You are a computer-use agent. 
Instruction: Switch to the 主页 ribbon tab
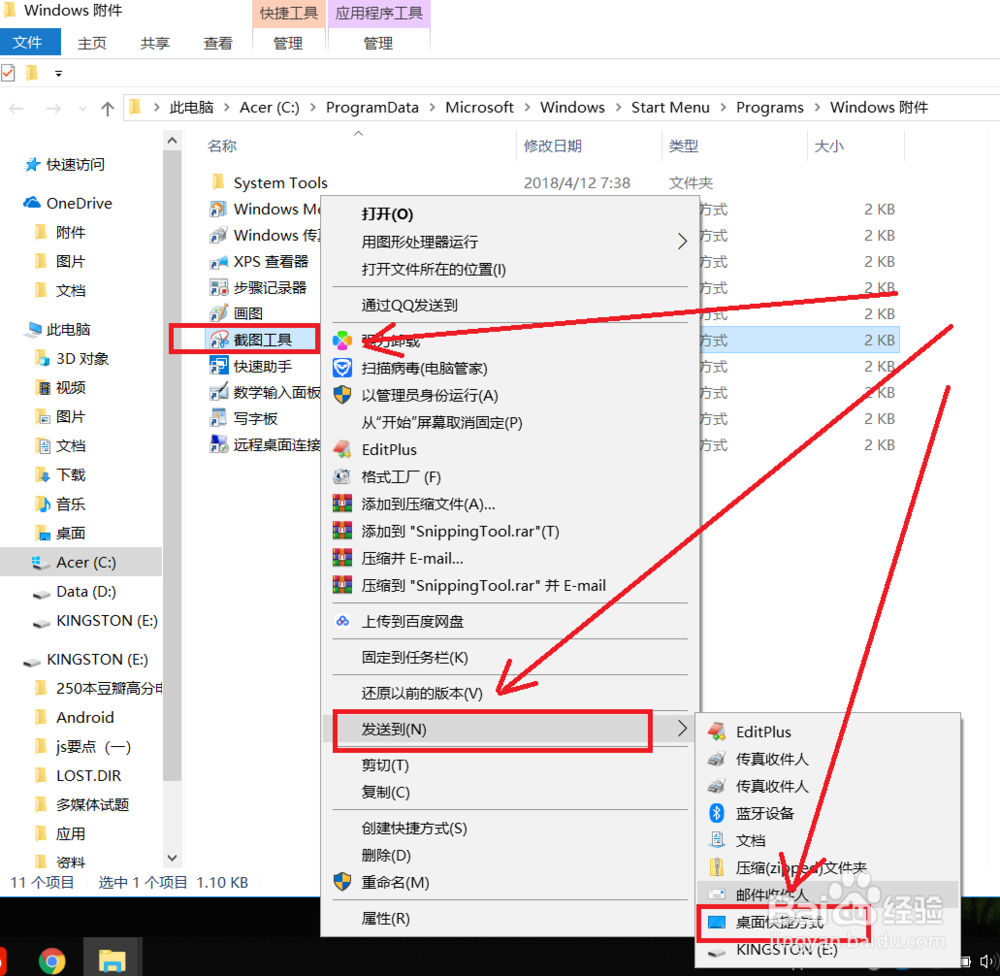click(92, 43)
